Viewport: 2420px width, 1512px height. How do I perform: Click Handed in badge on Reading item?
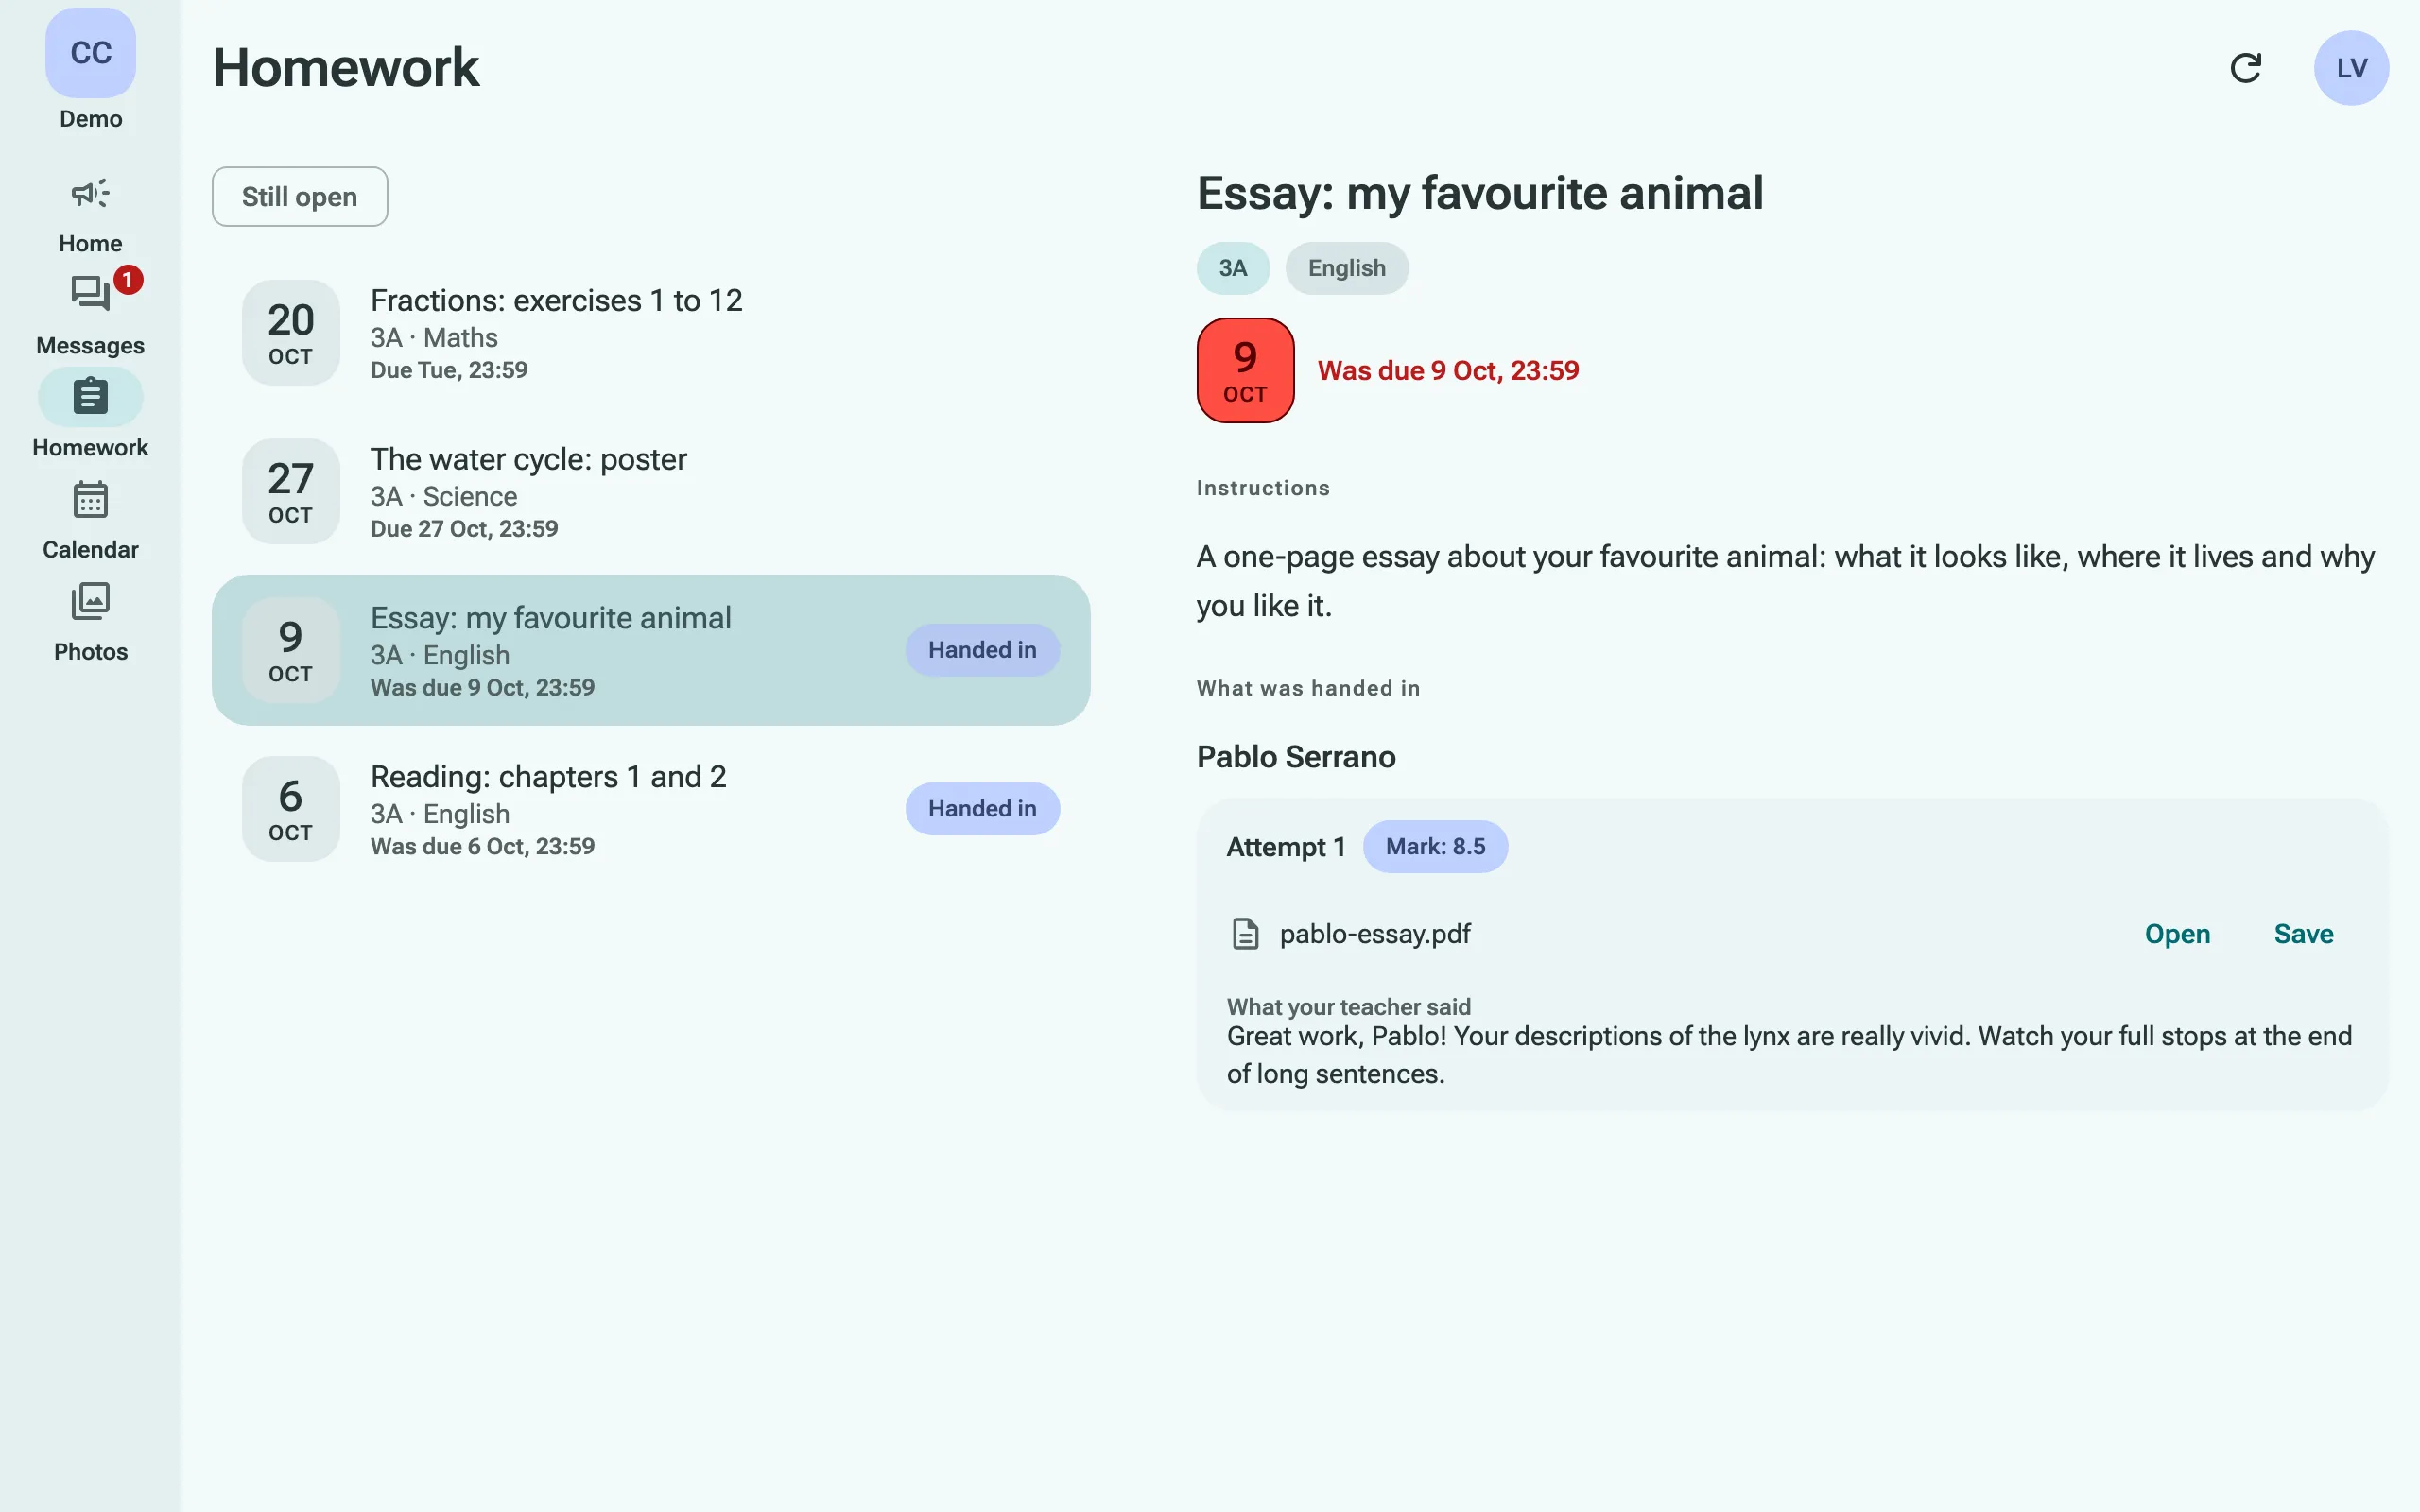pos(982,809)
